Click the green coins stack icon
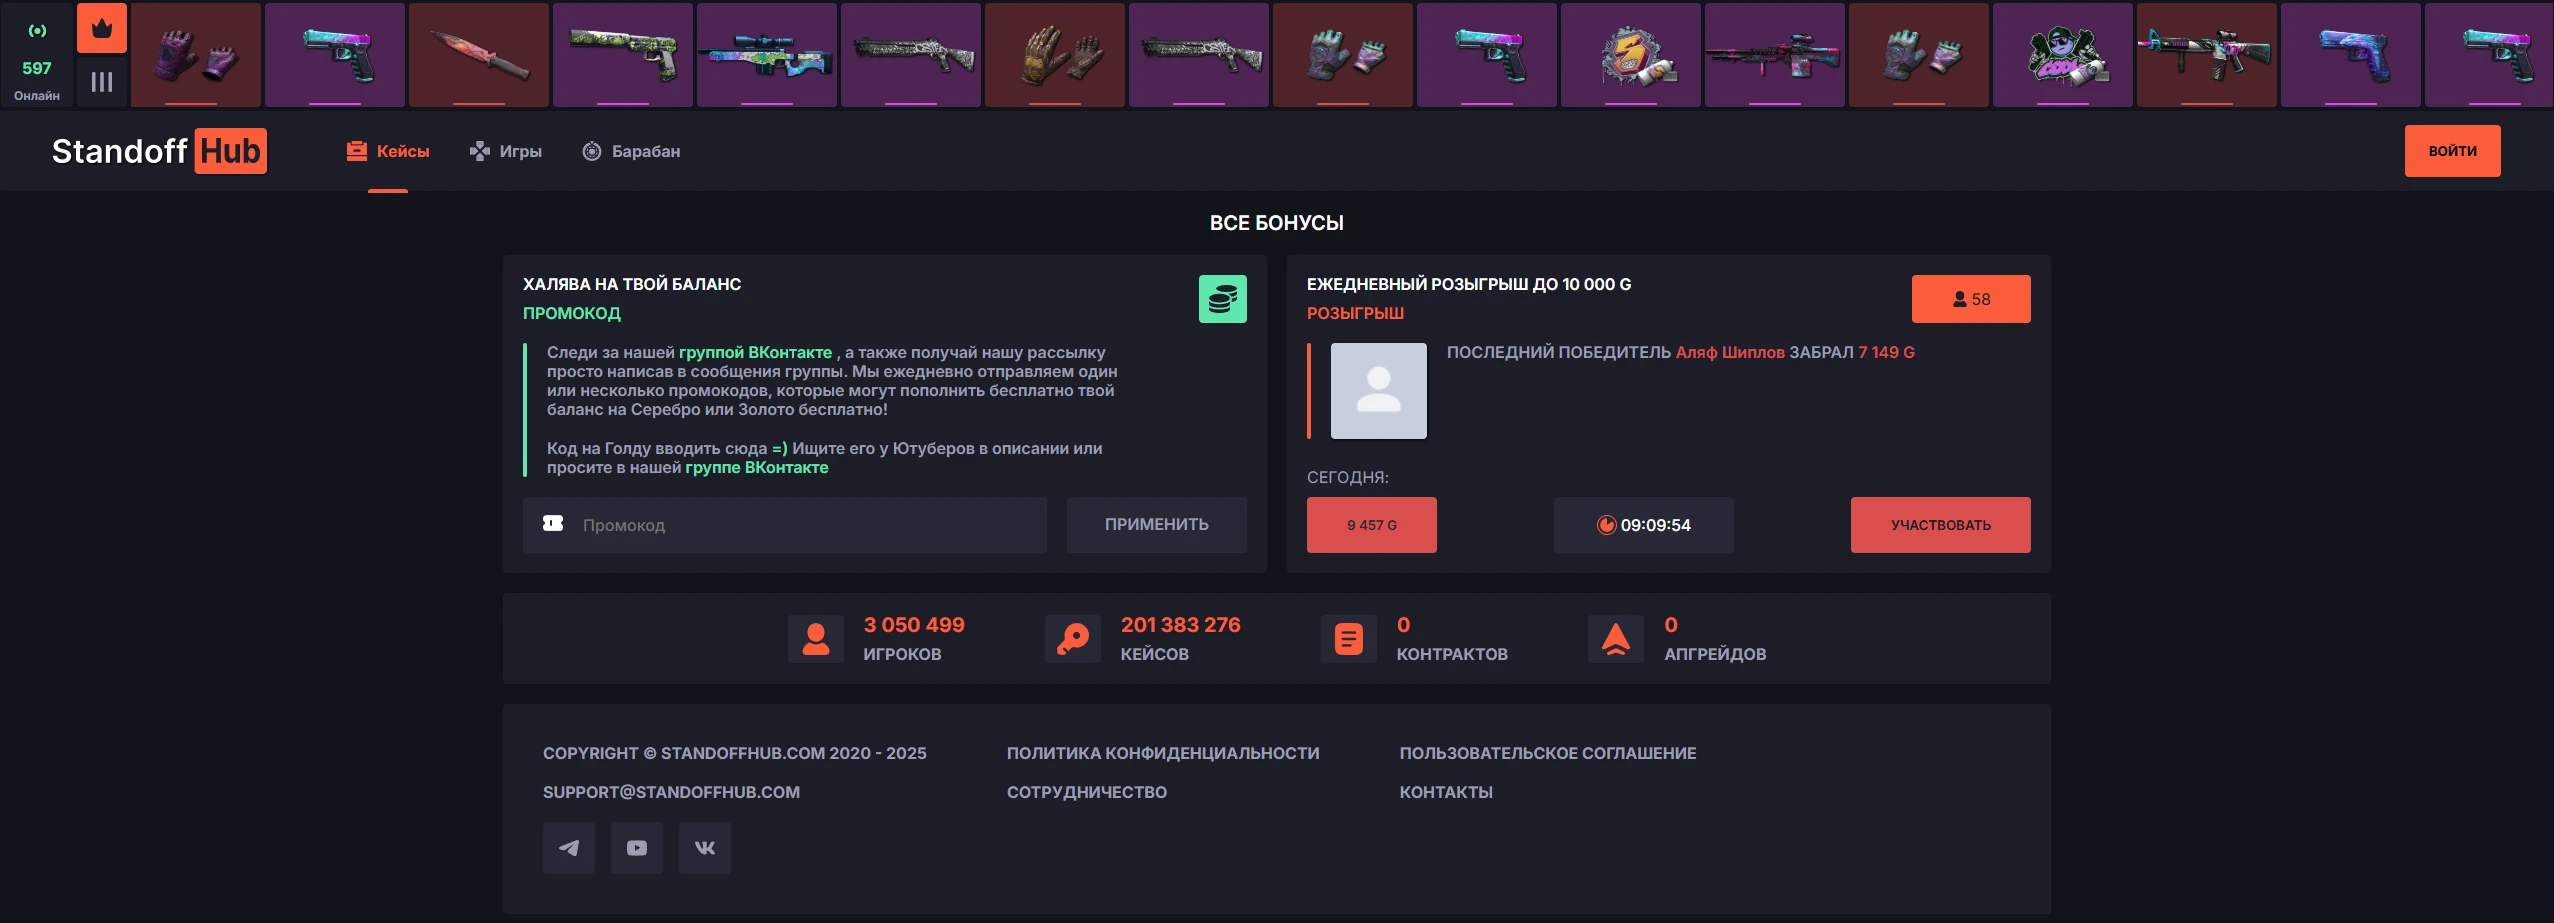 1223,299
